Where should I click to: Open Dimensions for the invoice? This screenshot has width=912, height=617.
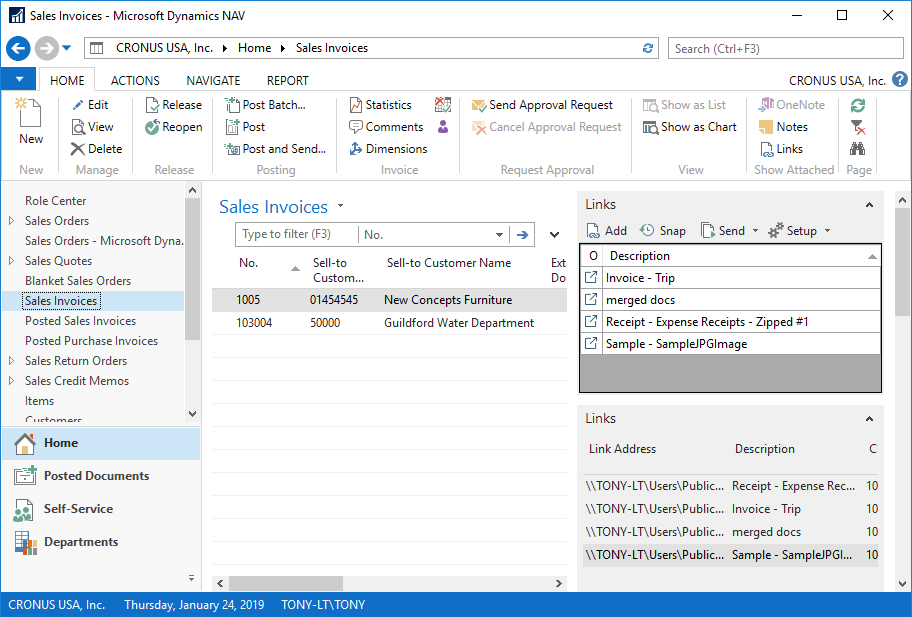point(357,149)
